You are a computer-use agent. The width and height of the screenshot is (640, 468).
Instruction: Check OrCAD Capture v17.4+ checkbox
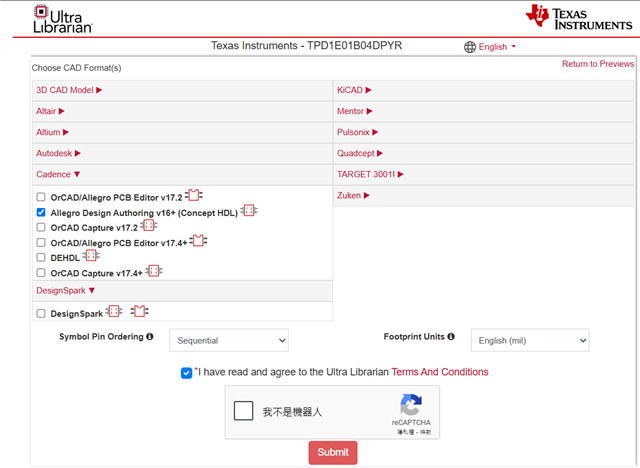(x=41, y=273)
